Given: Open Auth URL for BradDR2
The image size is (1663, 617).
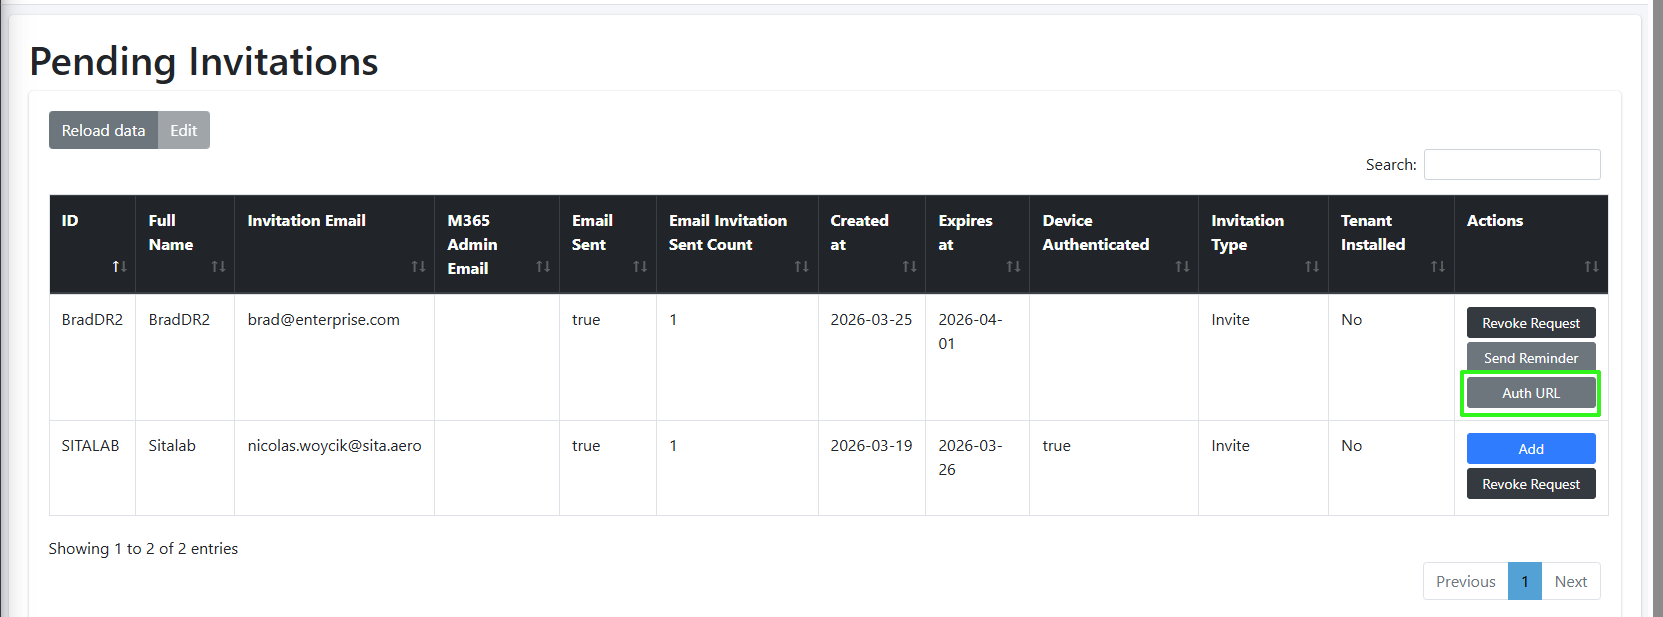Looking at the screenshot, I should tap(1531, 393).
